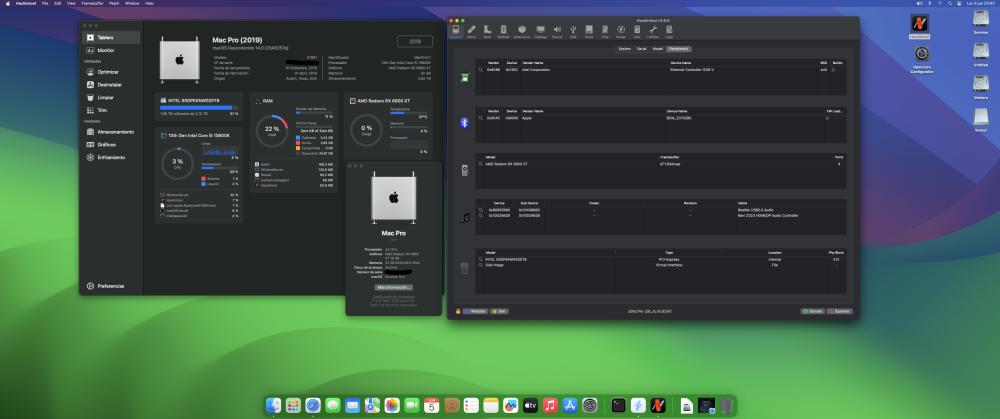
Task: Click the Website button in Hackintool
Action: pyautogui.click(x=476, y=311)
